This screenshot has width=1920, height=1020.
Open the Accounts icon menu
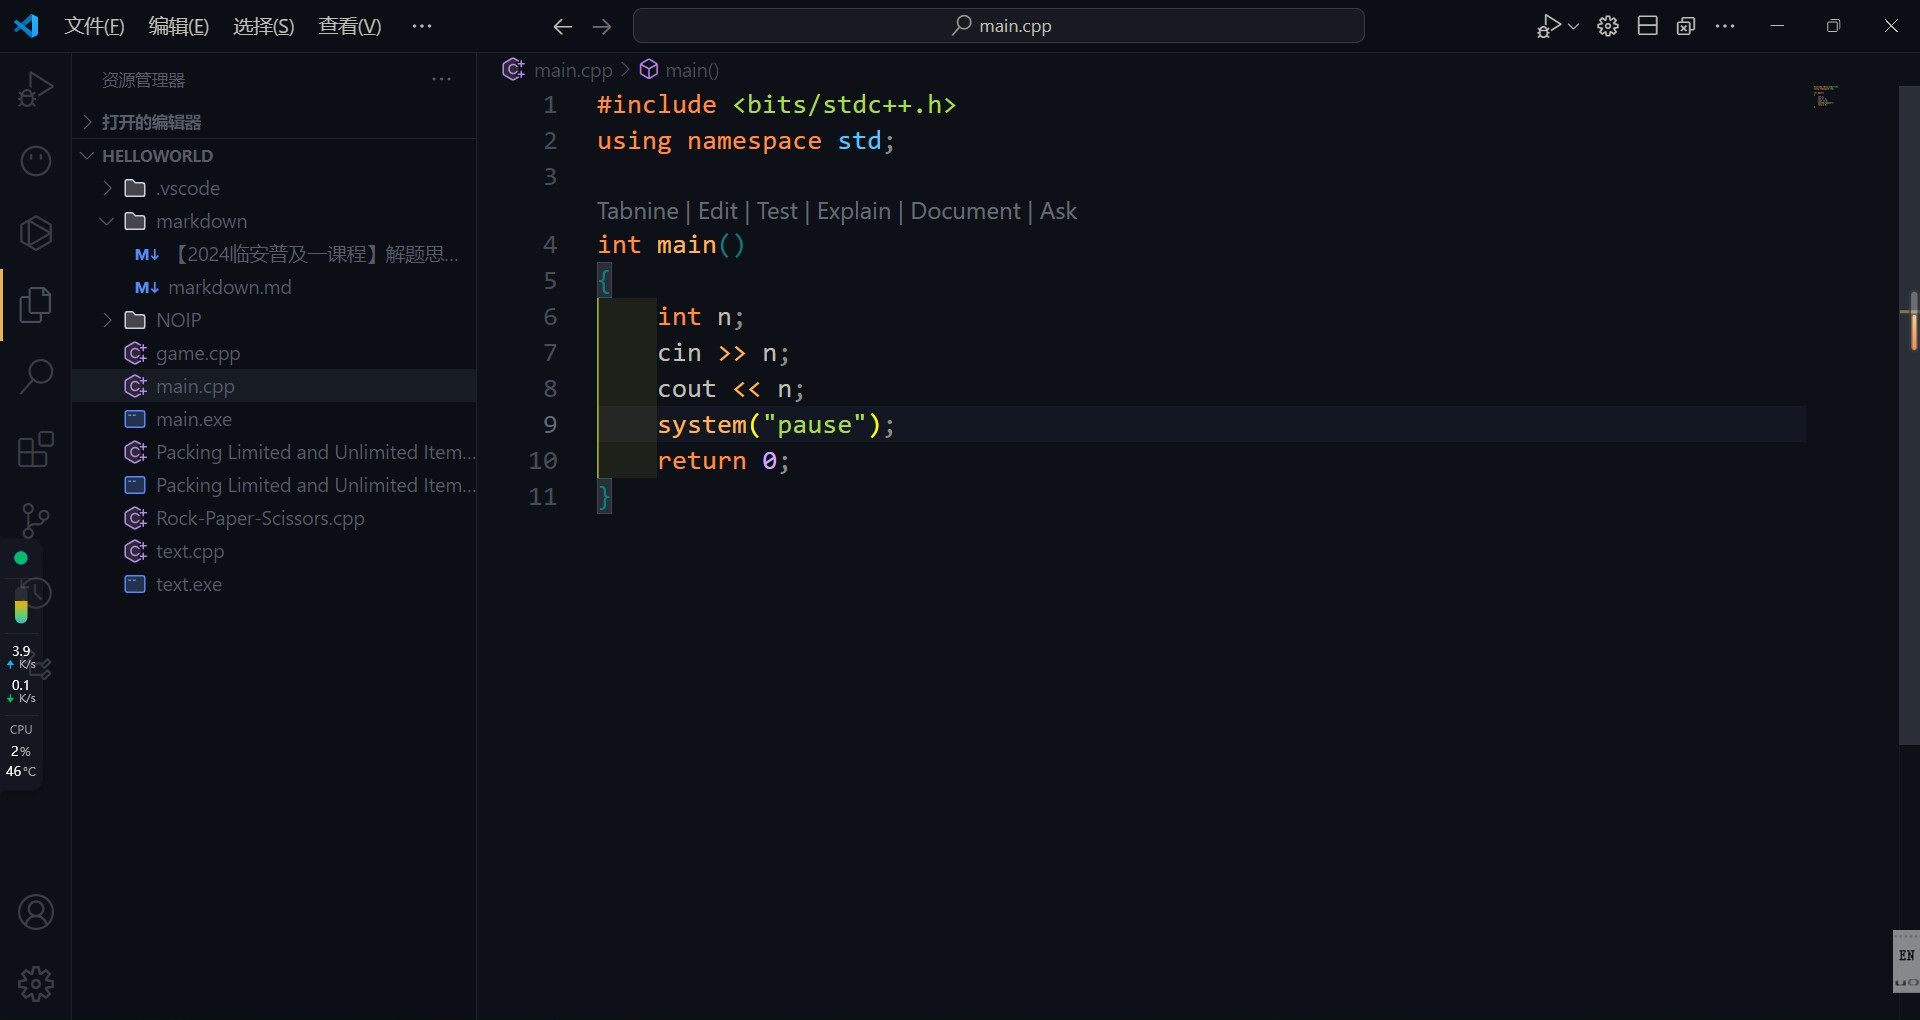36,912
